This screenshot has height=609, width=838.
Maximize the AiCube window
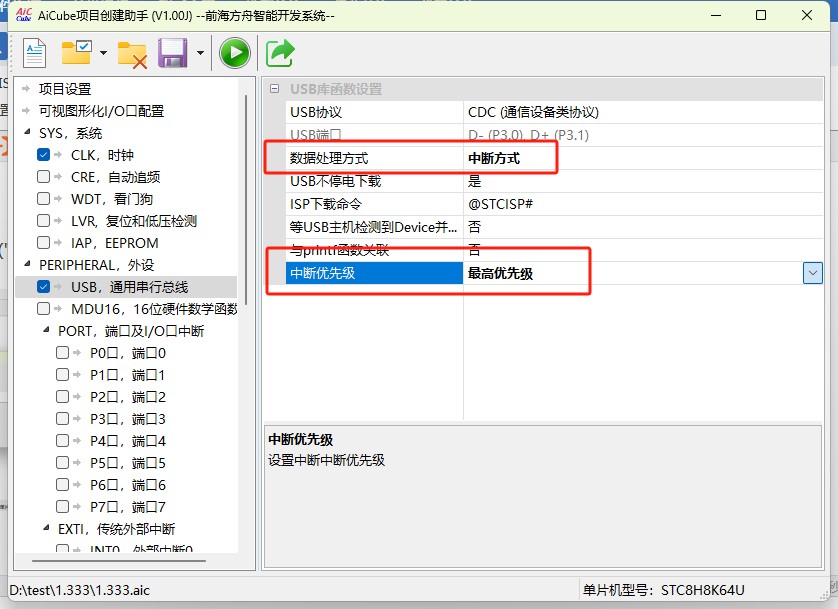tap(761, 15)
